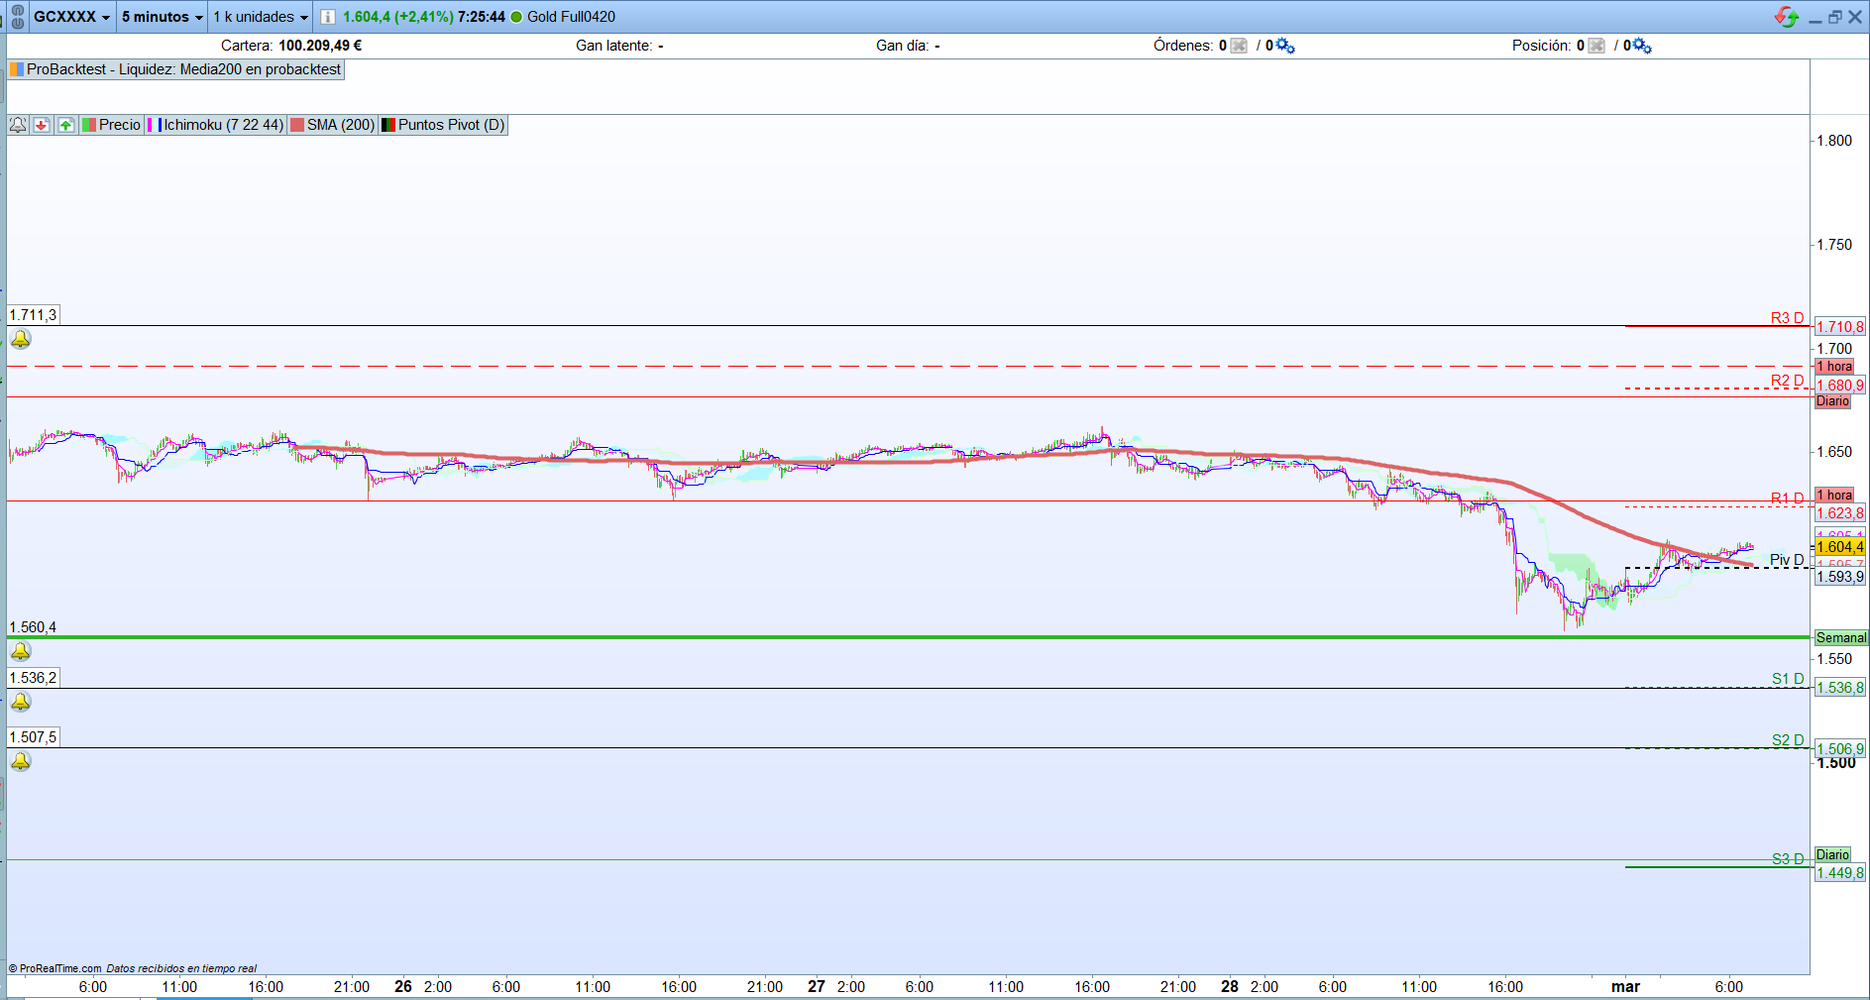Click the green up-arrow buy icon
The image size is (1870, 1000).
click(x=66, y=125)
